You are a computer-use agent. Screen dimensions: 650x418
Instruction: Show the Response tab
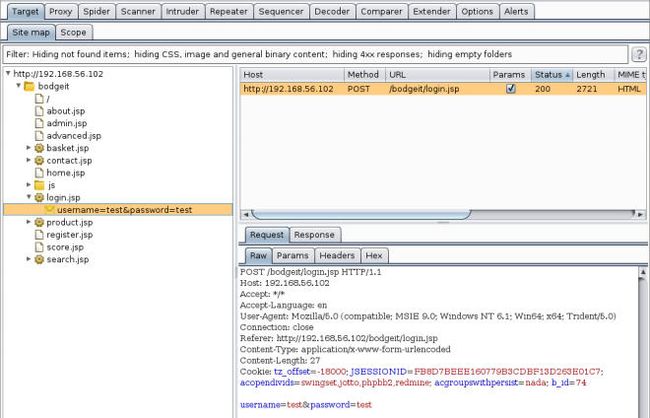(x=314, y=235)
